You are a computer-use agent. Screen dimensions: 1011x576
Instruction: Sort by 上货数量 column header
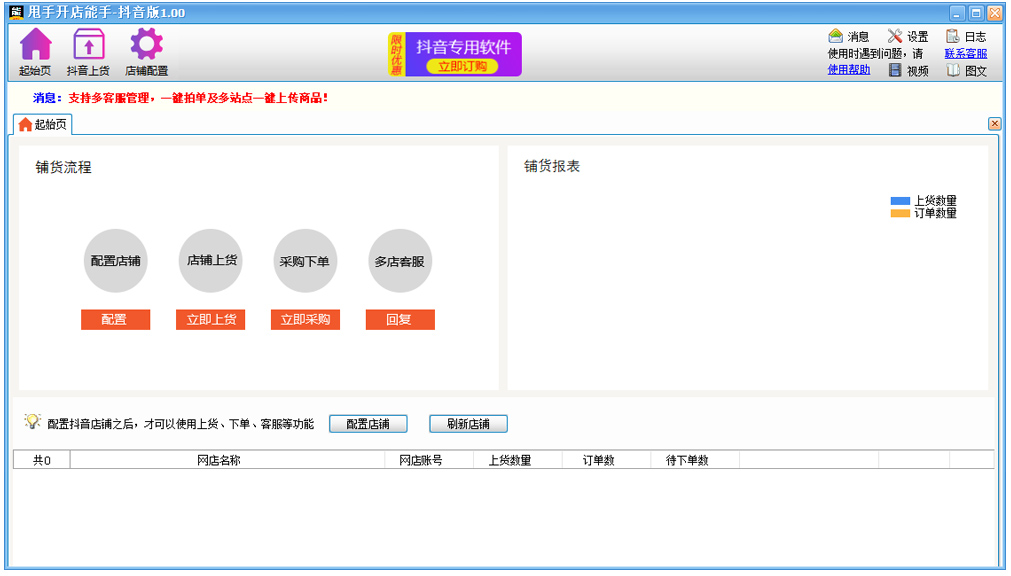click(x=518, y=460)
